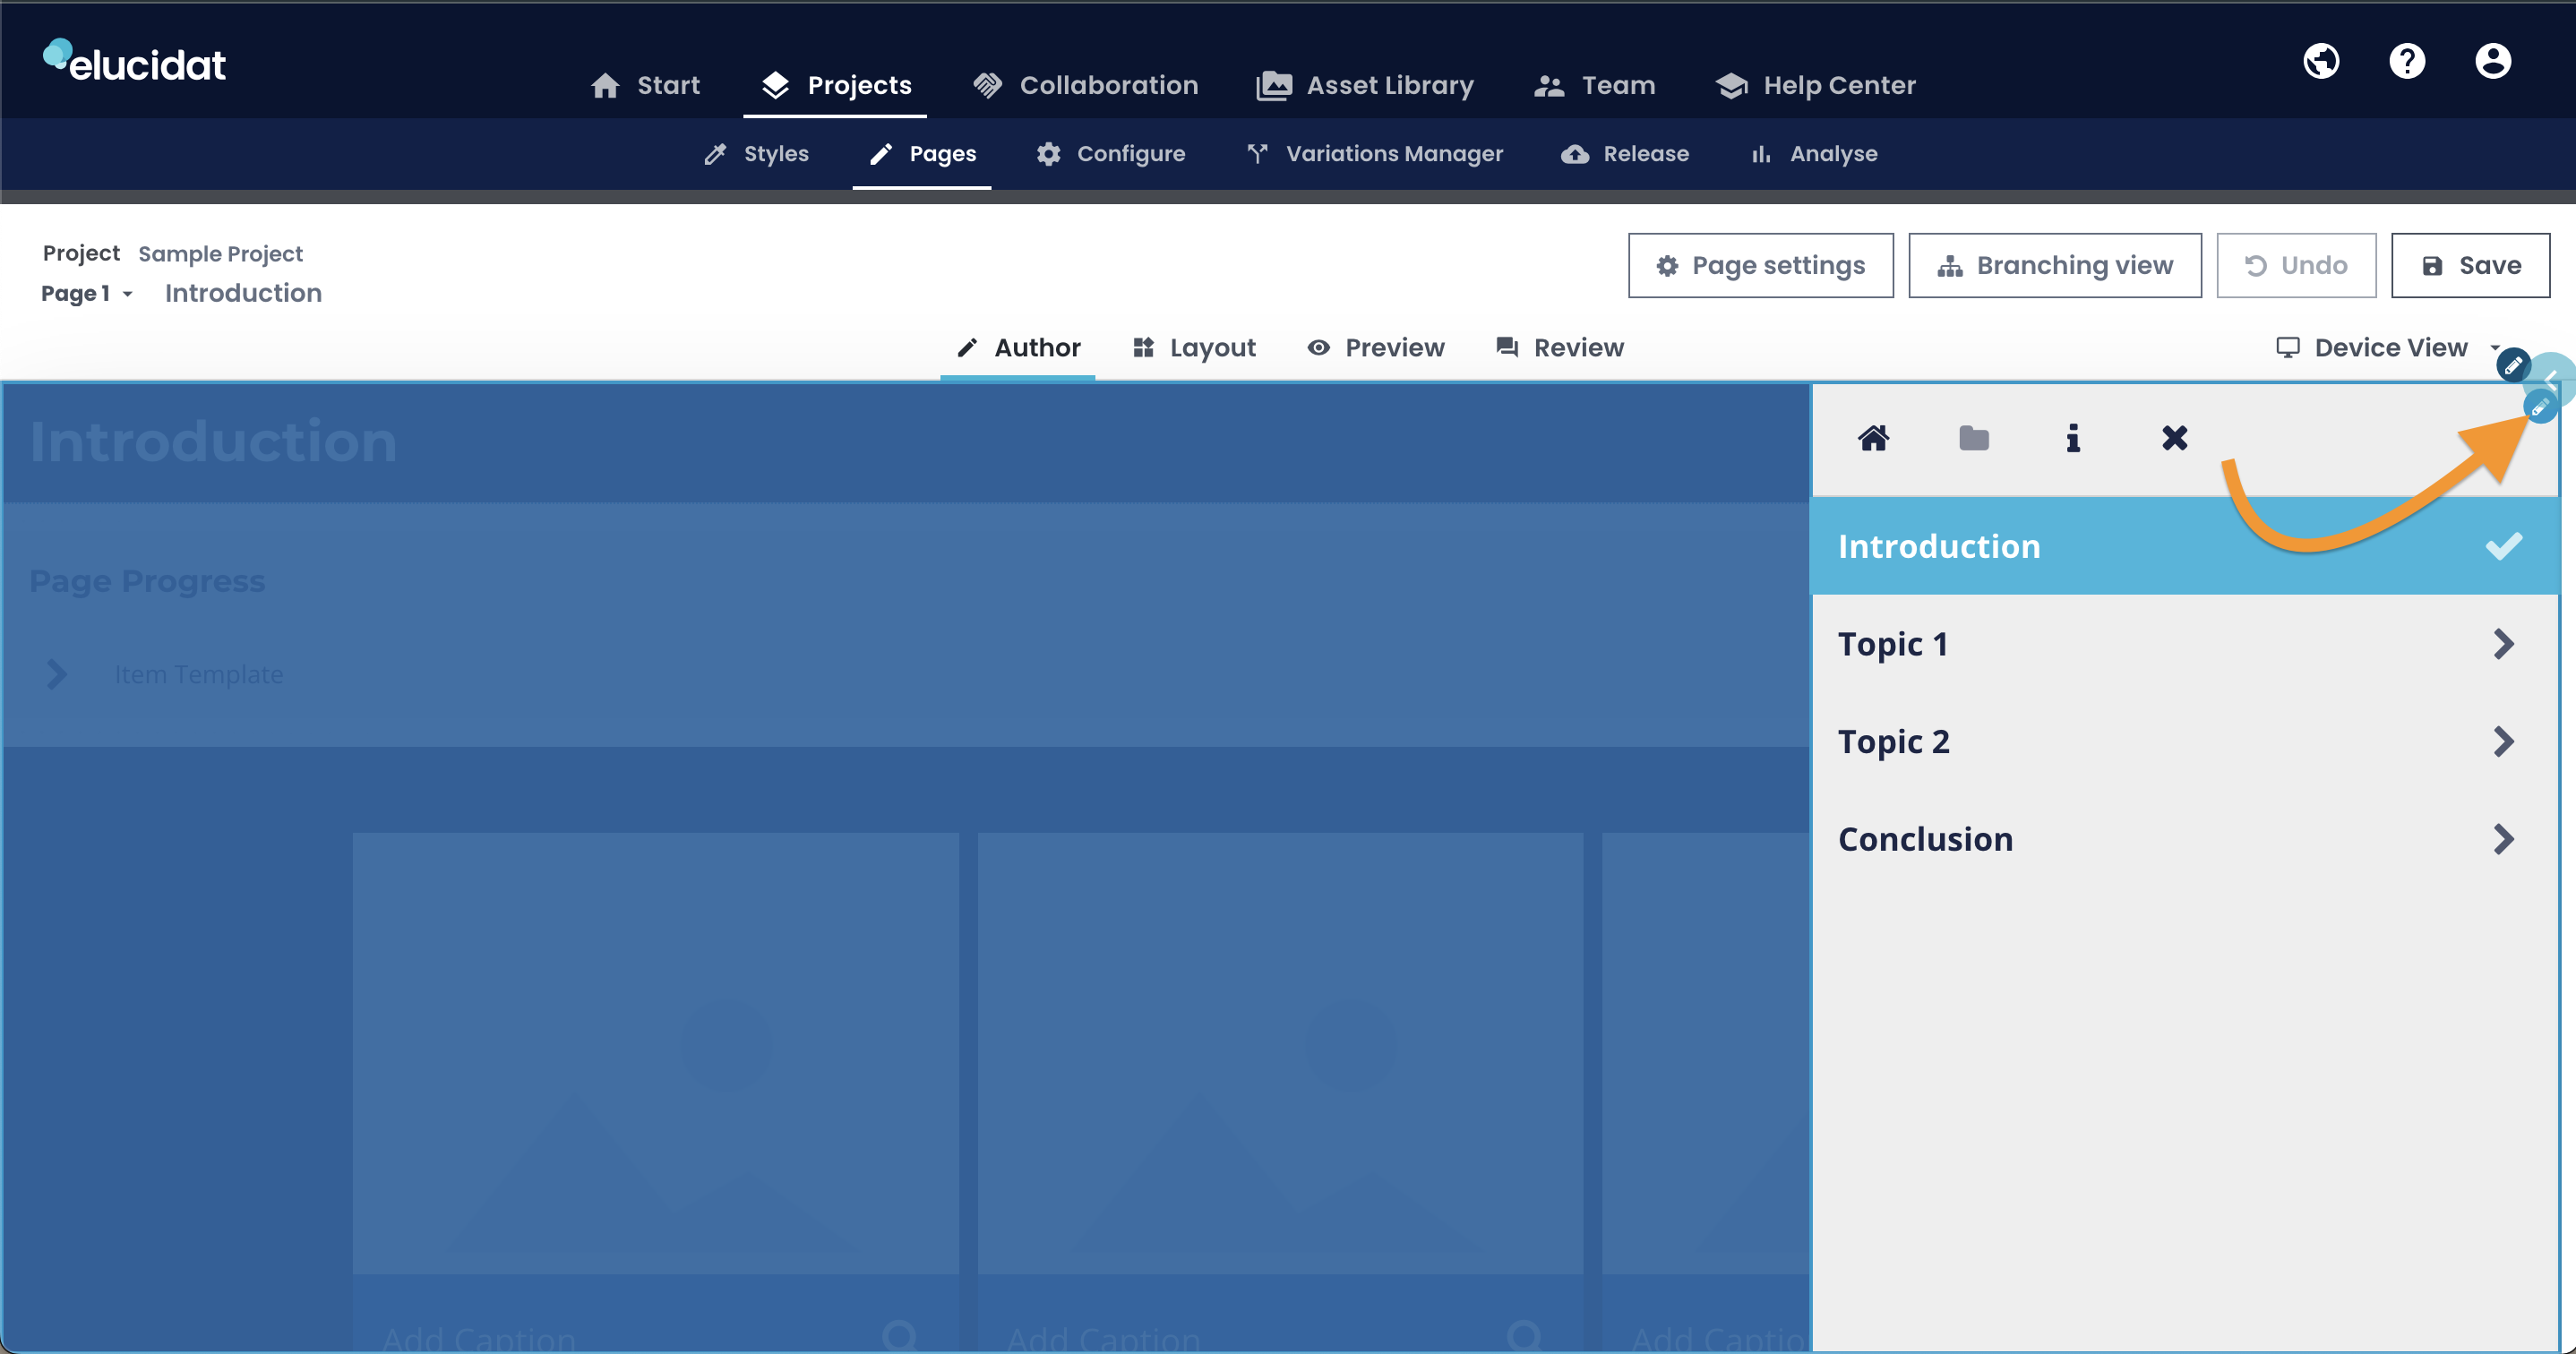Image resolution: width=2576 pixels, height=1354 pixels.
Task: Open the Help Center
Action: click(x=1815, y=85)
